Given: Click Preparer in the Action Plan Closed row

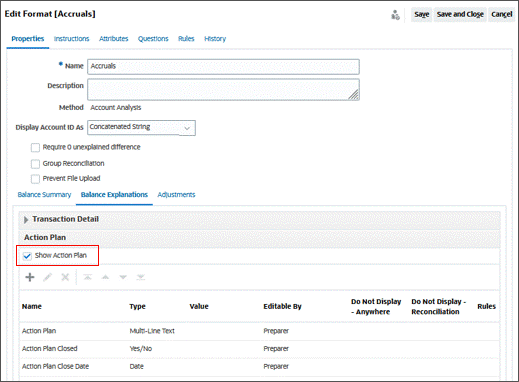Looking at the screenshot, I should 276,349.
